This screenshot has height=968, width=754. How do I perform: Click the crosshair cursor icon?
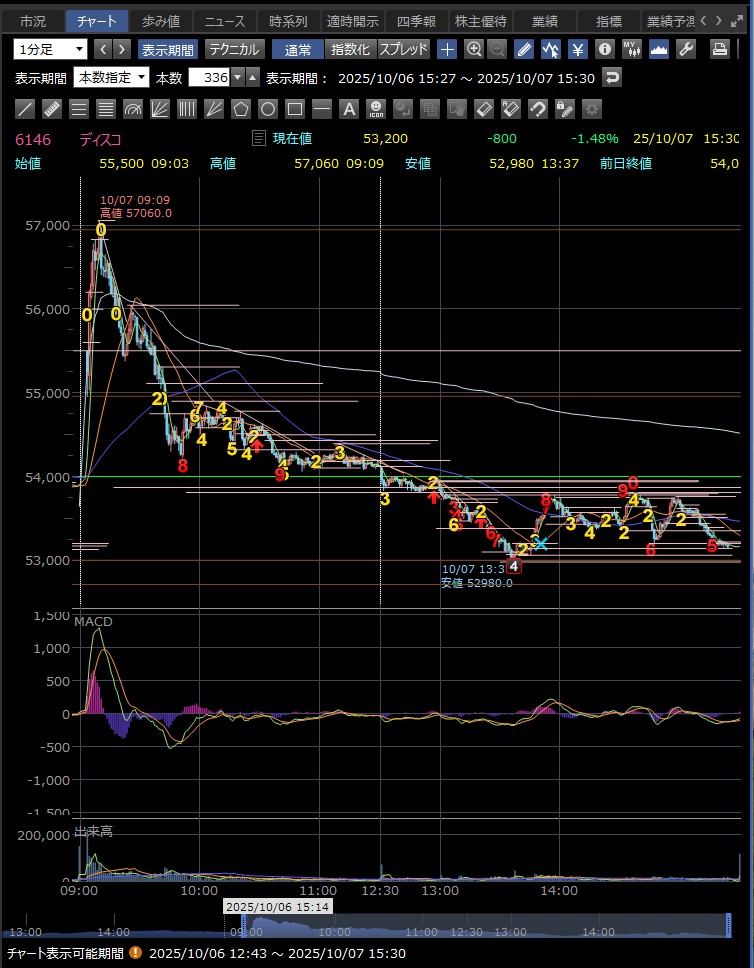(447, 49)
